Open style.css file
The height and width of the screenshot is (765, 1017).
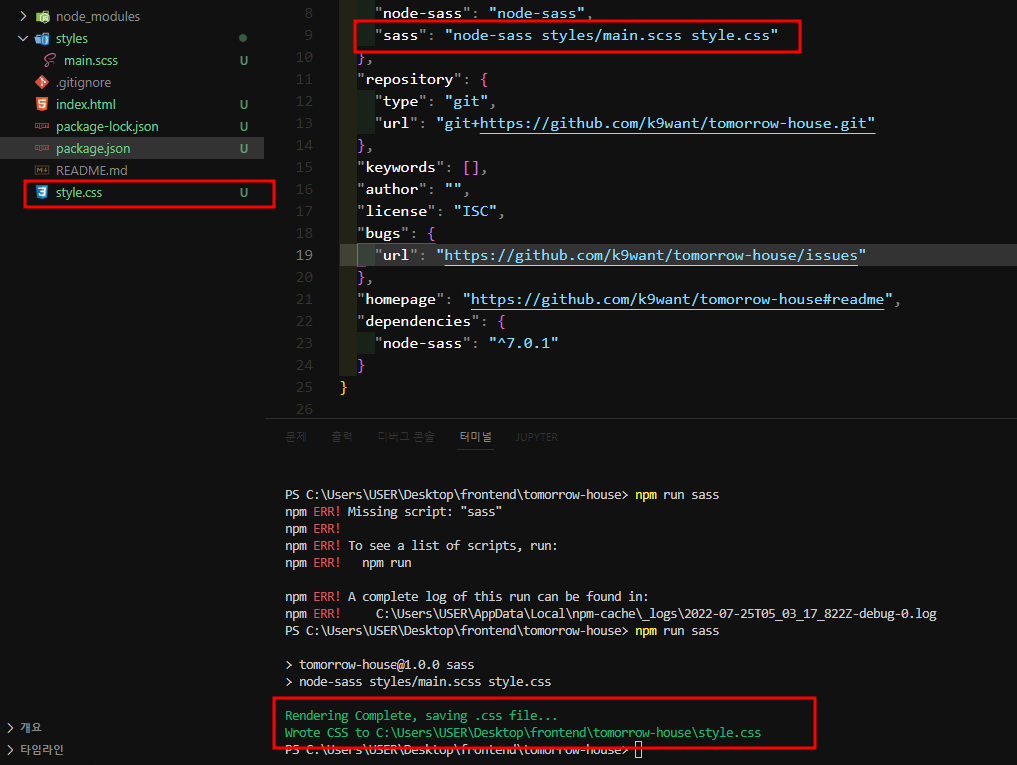pos(78,193)
